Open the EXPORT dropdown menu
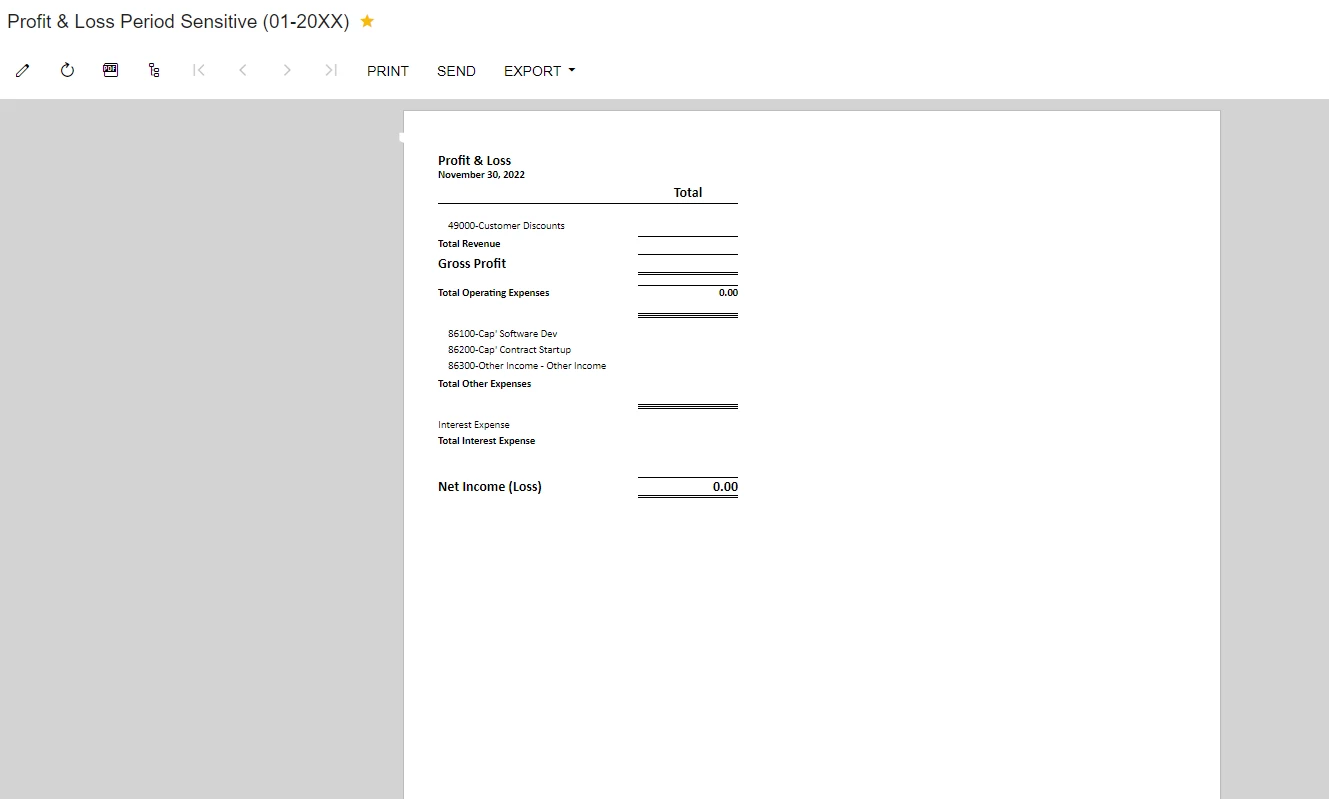The width and height of the screenshot is (1329, 799). [x=540, y=71]
